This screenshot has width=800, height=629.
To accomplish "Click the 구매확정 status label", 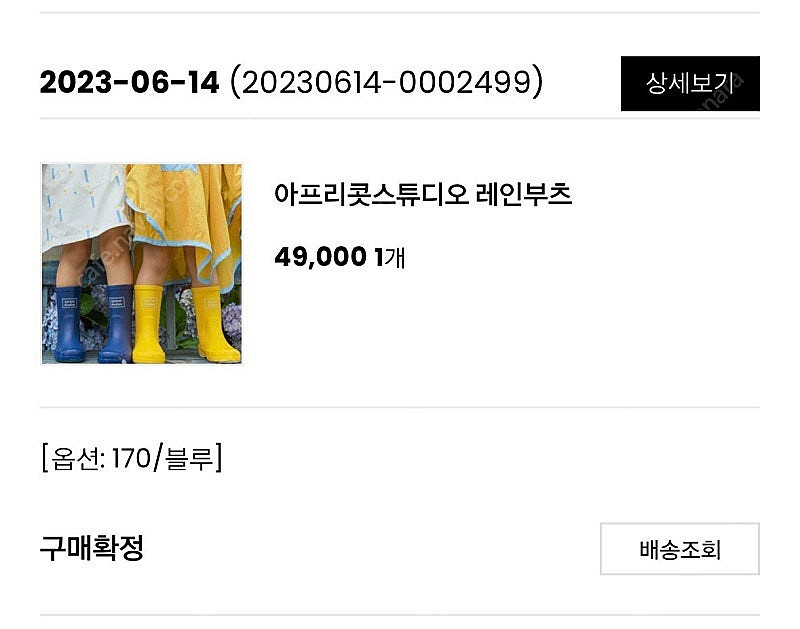I will pos(92,548).
